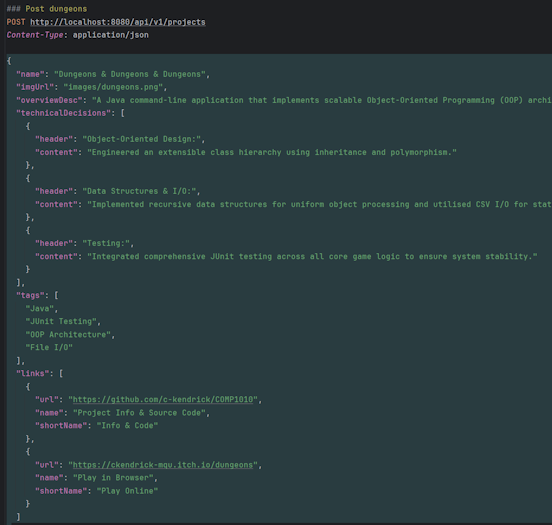Open the localhost:8080/api/v1/projects request URL
This screenshot has height=525, width=552.
[x=118, y=22]
